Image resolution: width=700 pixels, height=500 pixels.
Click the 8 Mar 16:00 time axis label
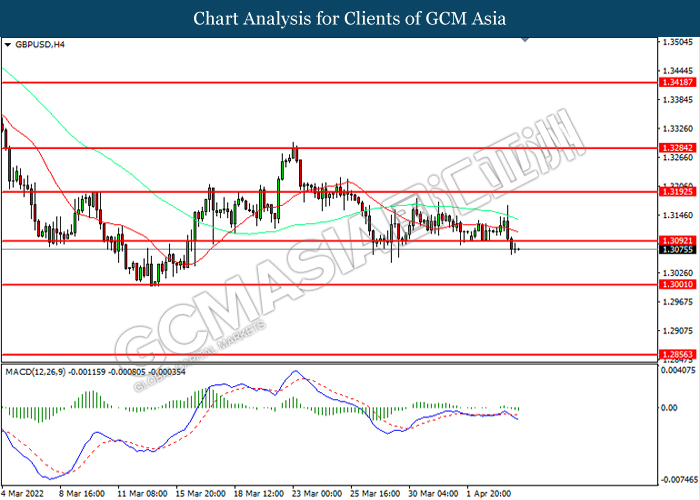82,494
